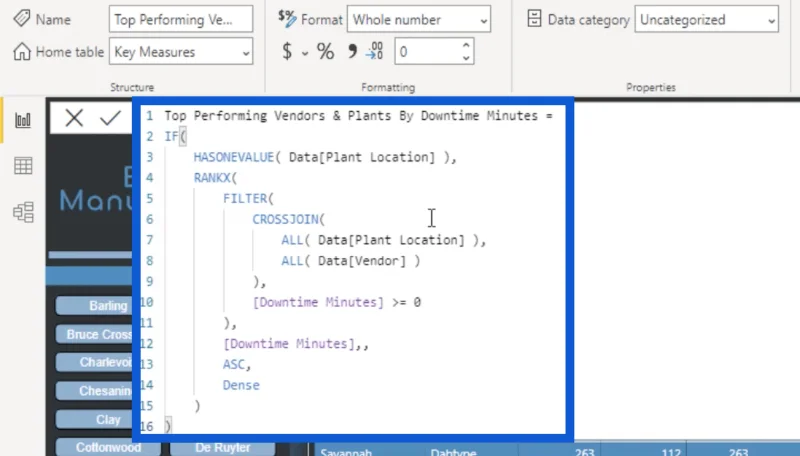Cancel the formula edit with X icon
800x456 pixels.
coord(74,118)
